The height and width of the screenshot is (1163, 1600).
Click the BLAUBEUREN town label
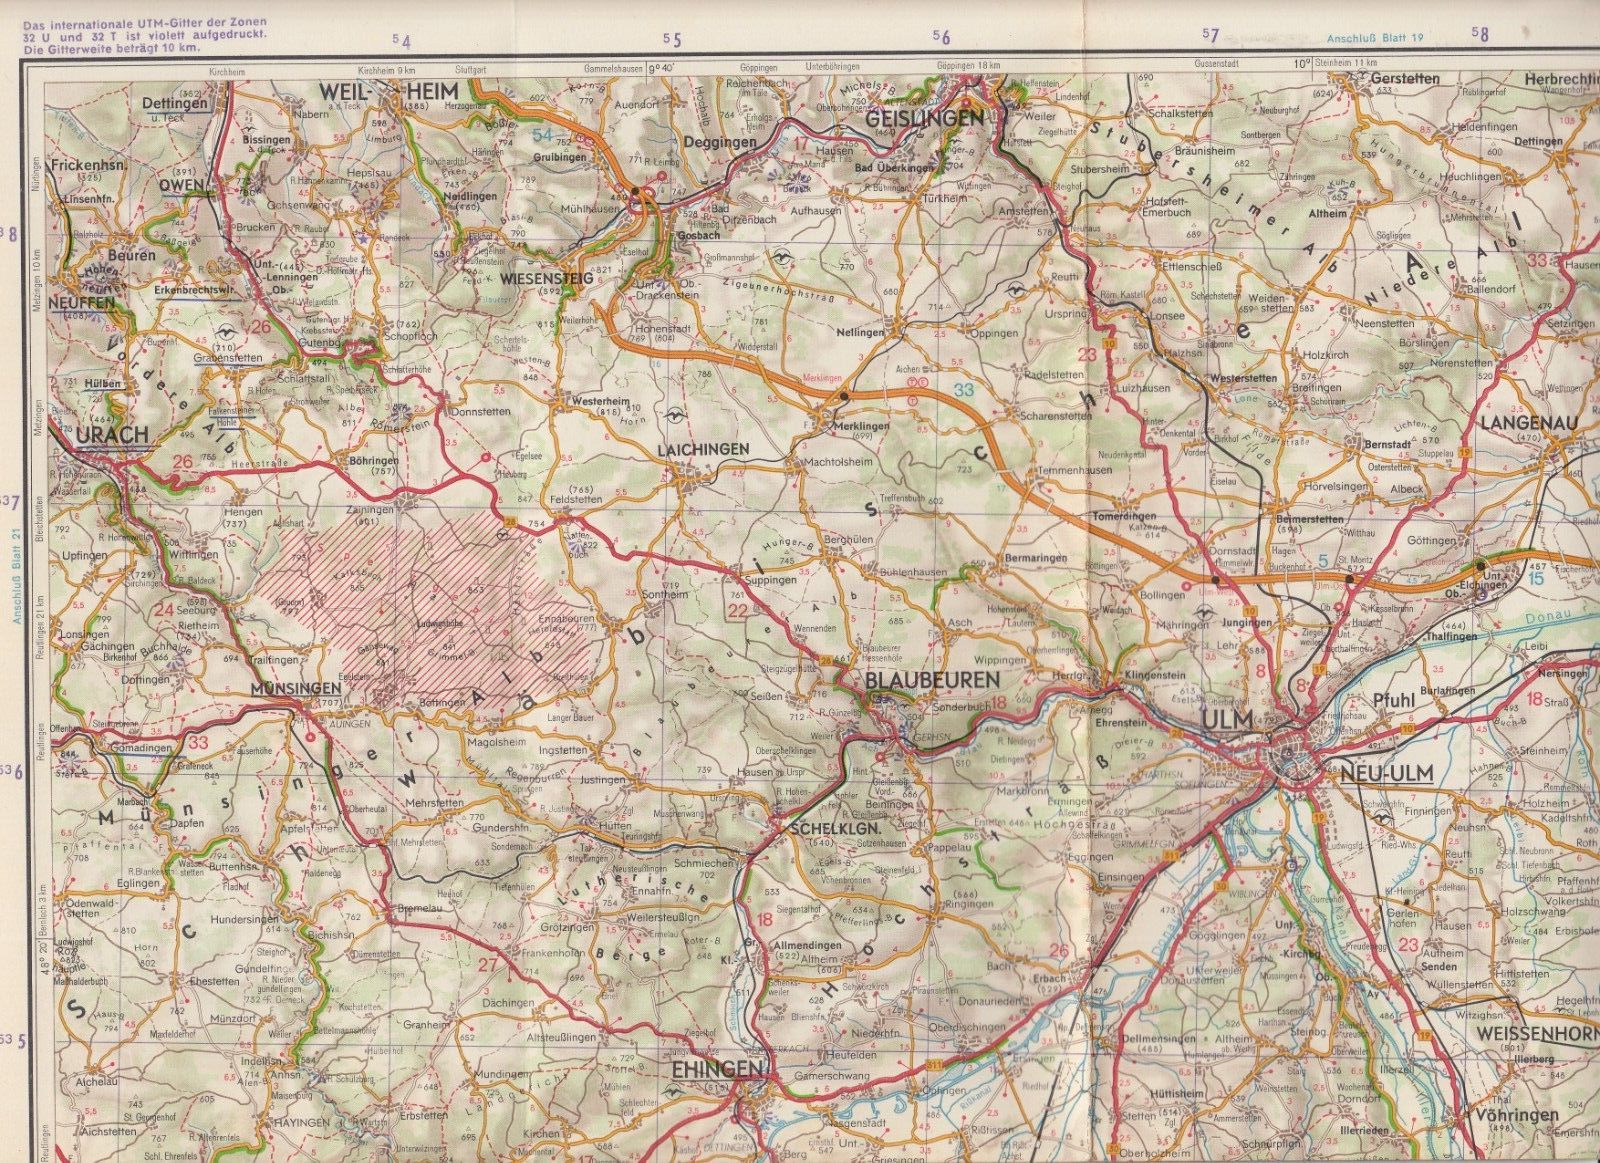point(934,680)
